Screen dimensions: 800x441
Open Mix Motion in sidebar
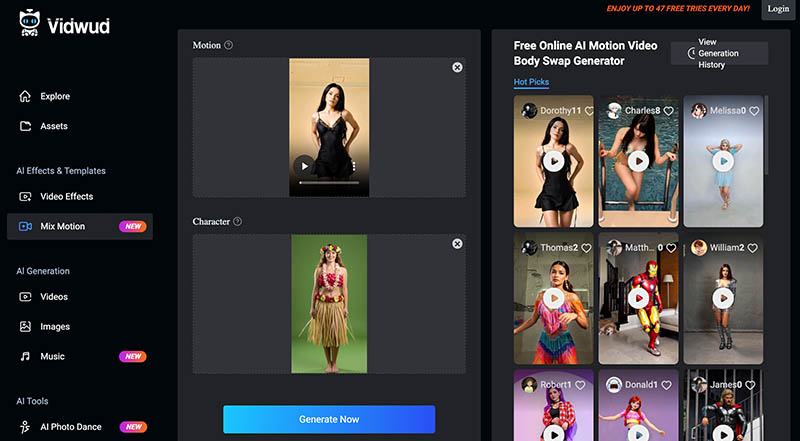62,227
